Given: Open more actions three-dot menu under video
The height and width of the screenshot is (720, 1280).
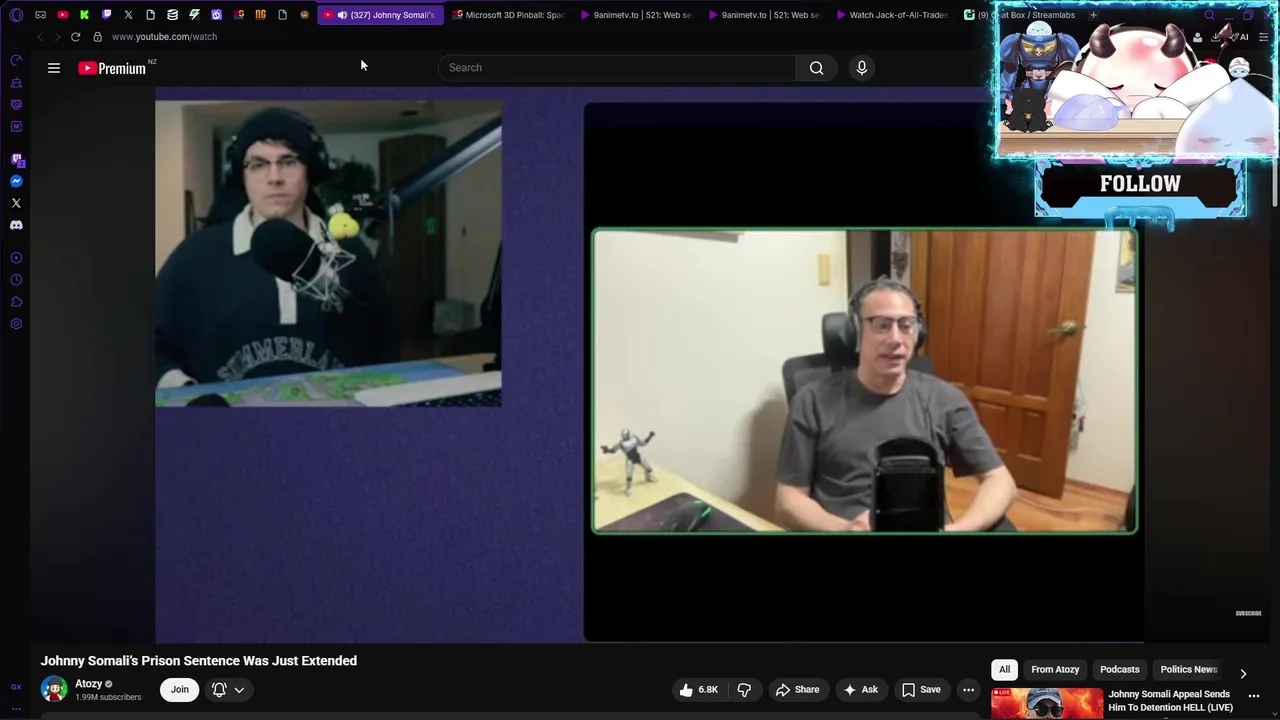Looking at the screenshot, I should click(968, 689).
